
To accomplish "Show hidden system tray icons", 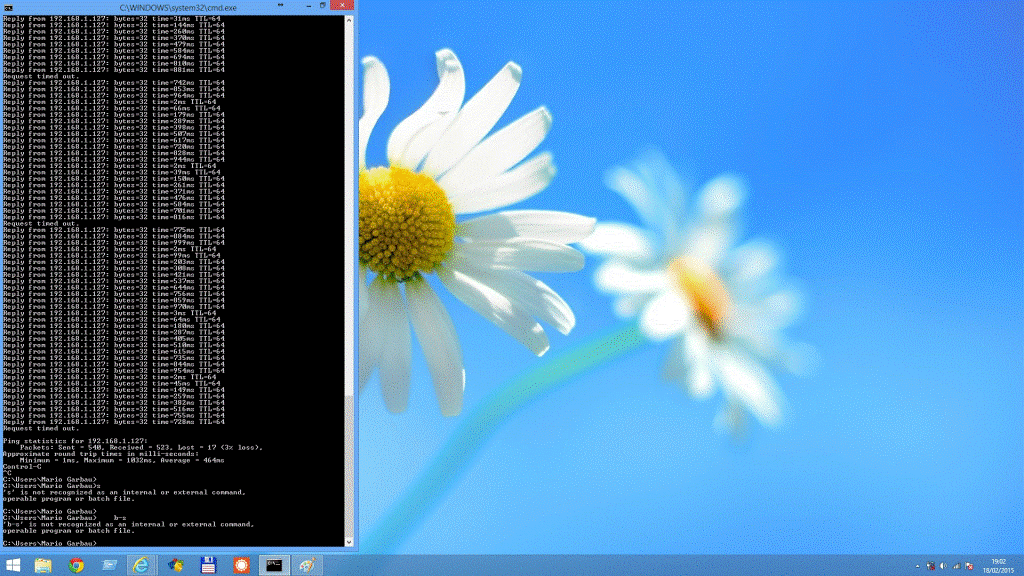I will pos(915,566).
